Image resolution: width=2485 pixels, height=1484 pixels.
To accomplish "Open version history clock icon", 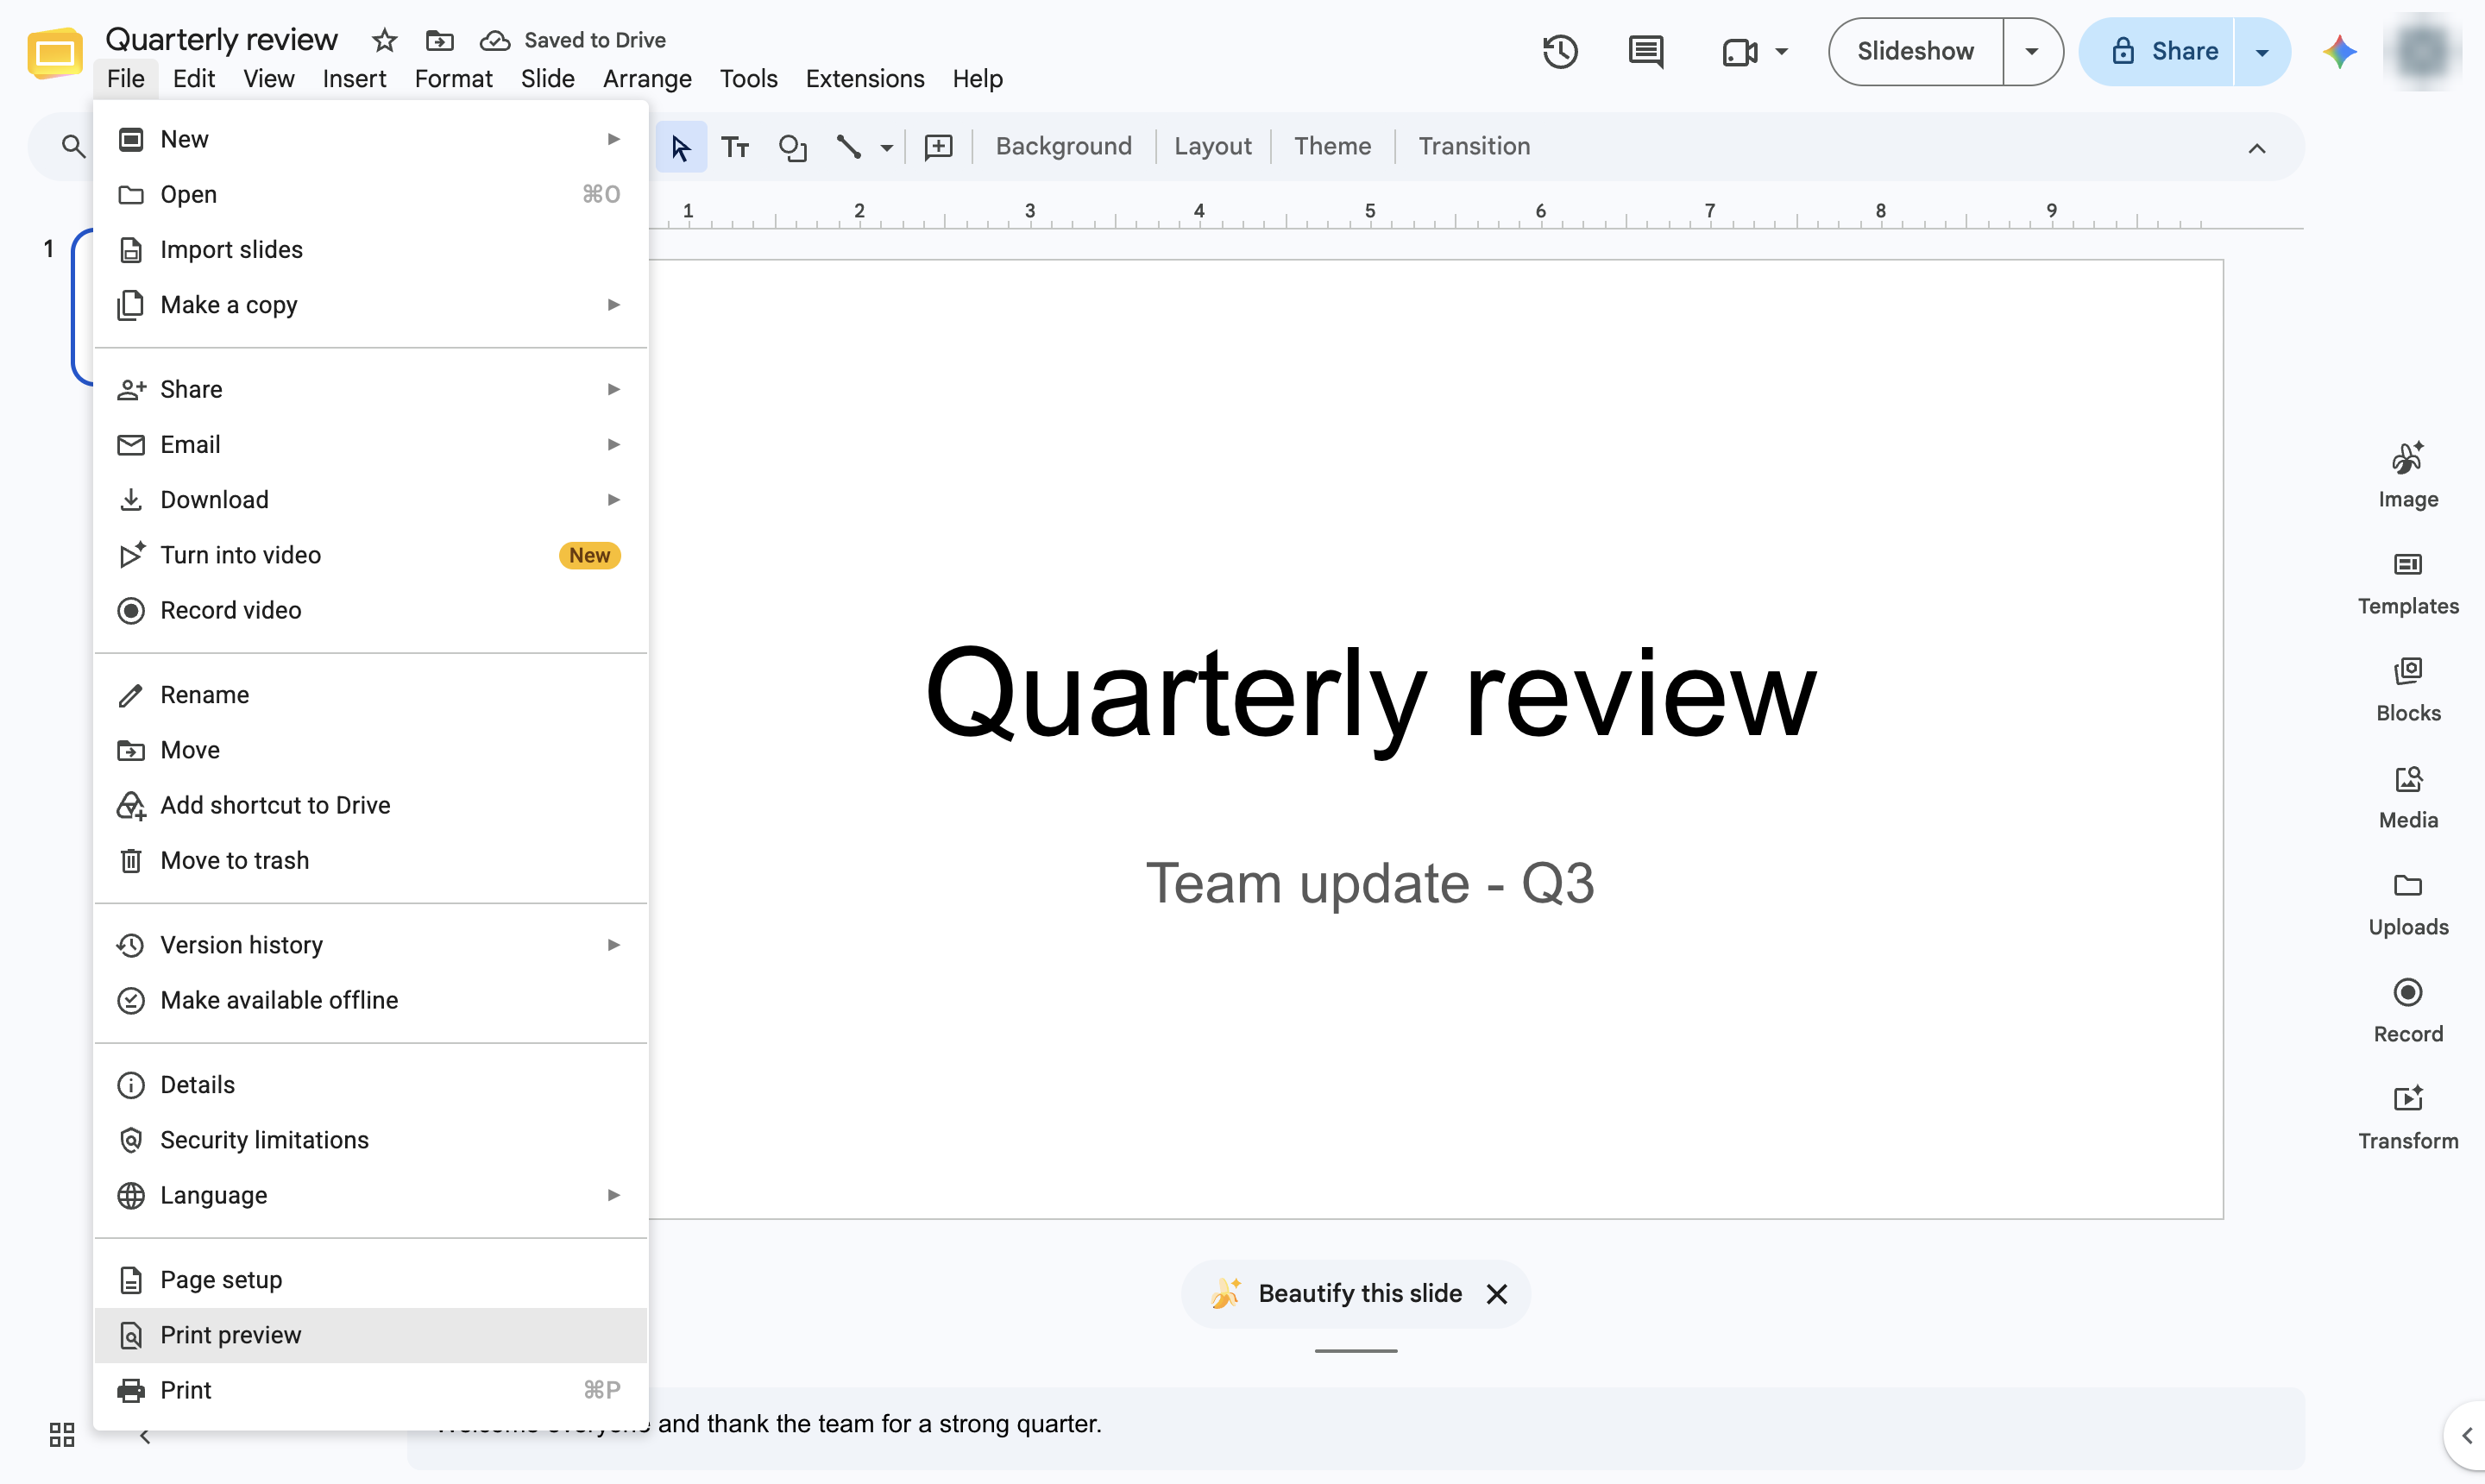I will click(x=1559, y=51).
